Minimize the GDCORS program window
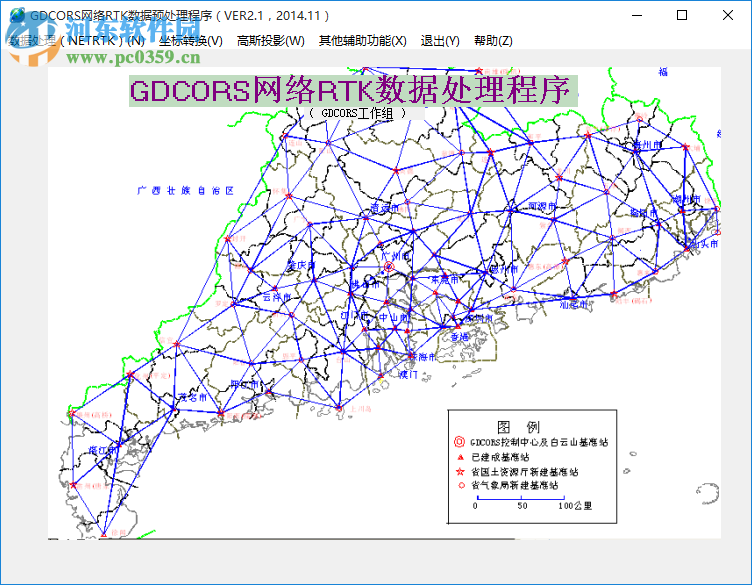The width and height of the screenshot is (752, 585). pyautogui.click(x=637, y=15)
